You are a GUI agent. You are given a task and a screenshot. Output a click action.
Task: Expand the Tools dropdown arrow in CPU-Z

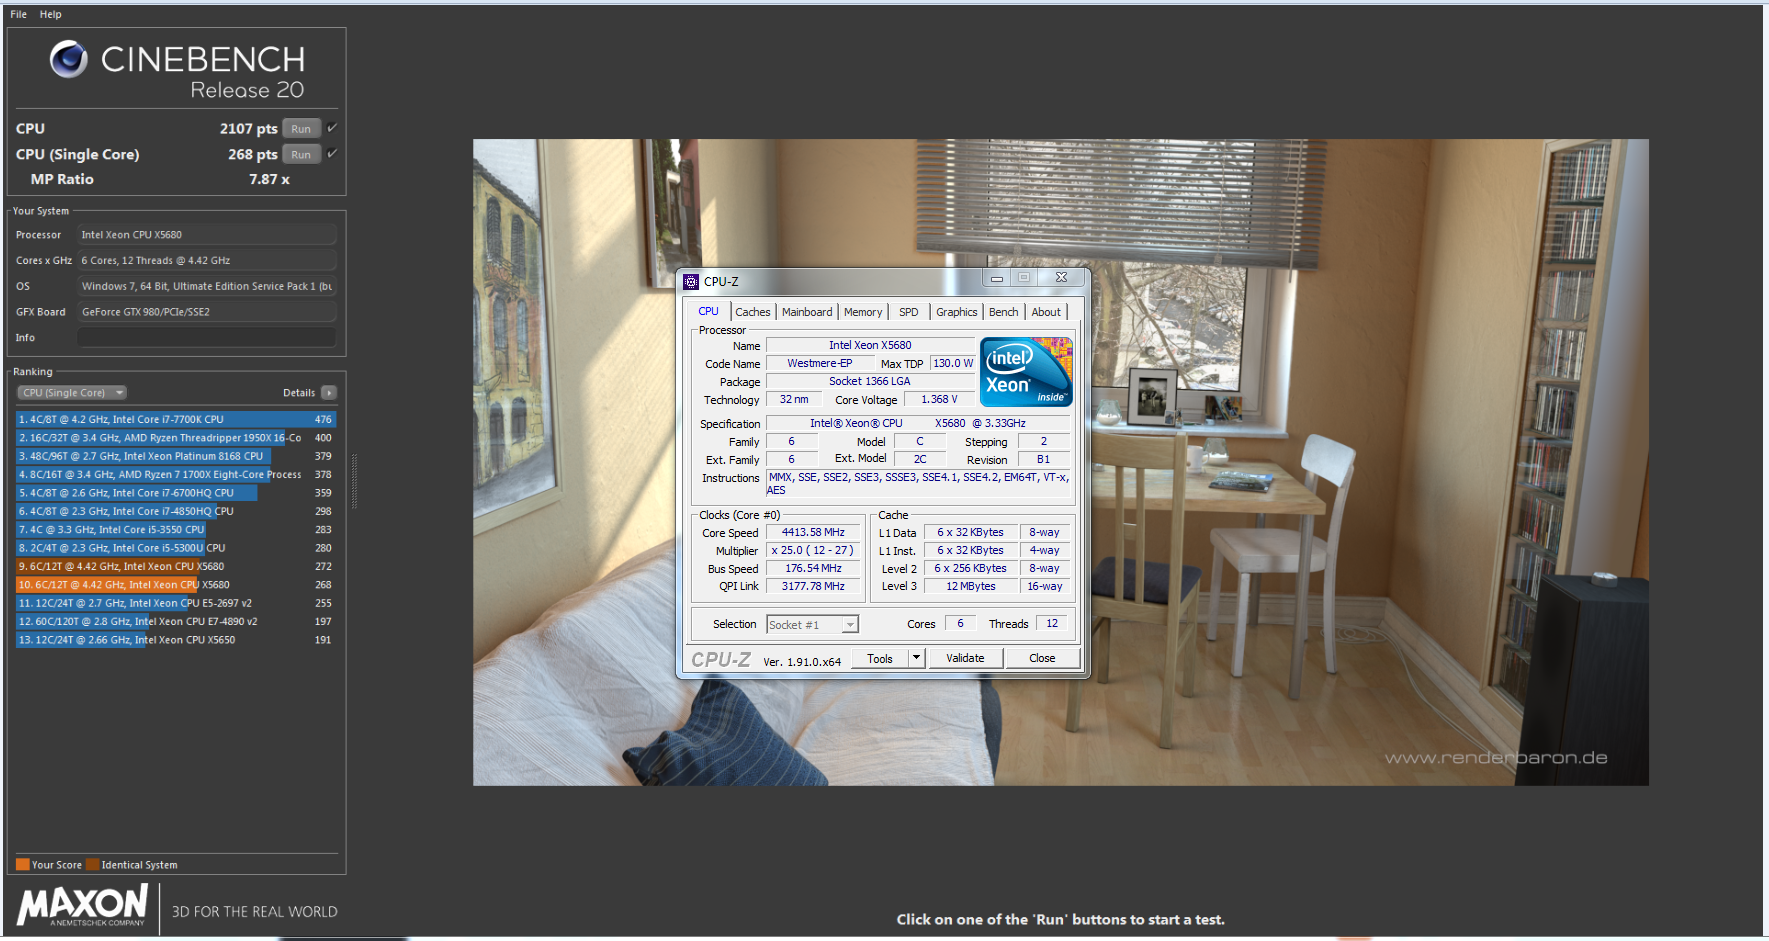click(916, 658)
